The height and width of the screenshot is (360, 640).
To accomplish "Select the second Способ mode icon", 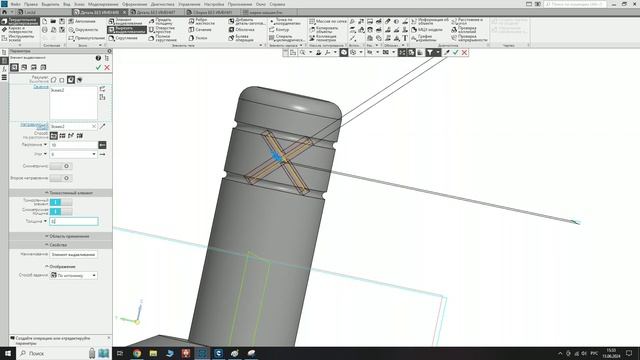I will click(62, 136).
